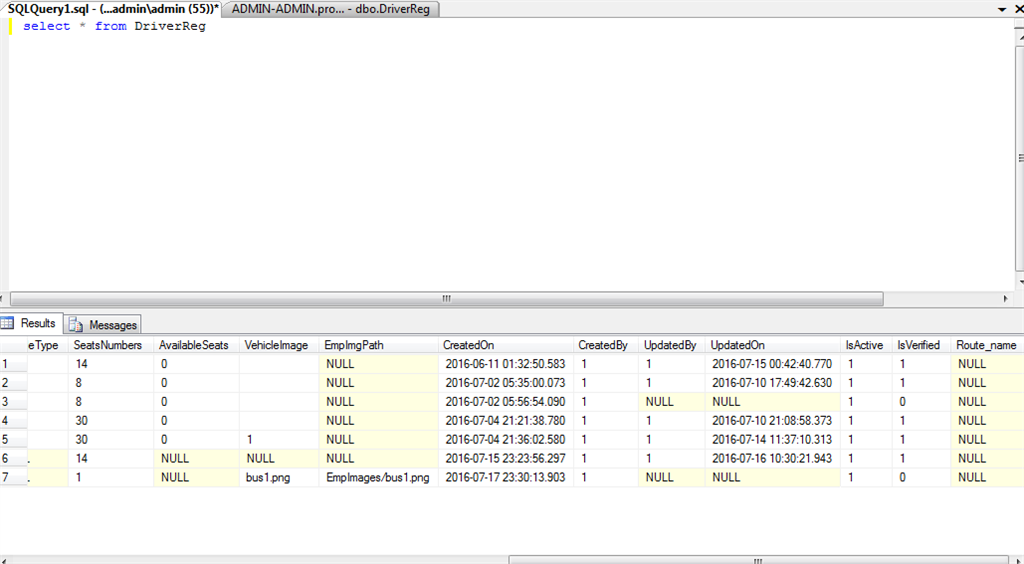Image resolution: width=1024 pixels, height=564 pixels.
Task: Click IsVerified value 0 in row 3
Action: coord(921,401)
